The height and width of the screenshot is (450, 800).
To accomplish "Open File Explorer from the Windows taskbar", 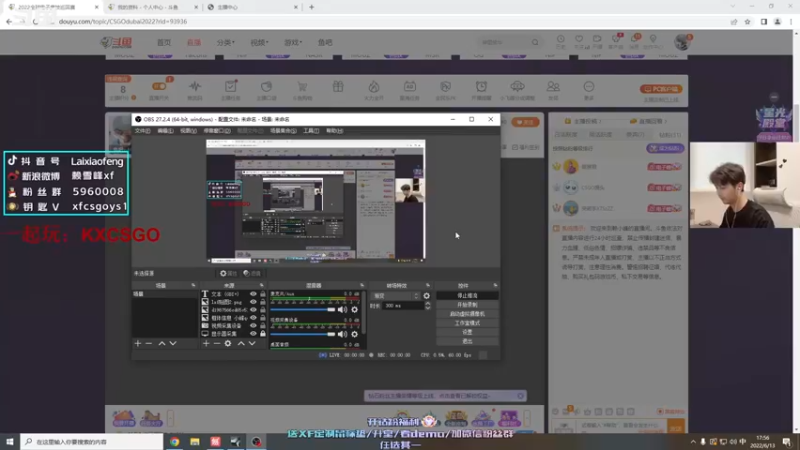I will pos(195,442).
